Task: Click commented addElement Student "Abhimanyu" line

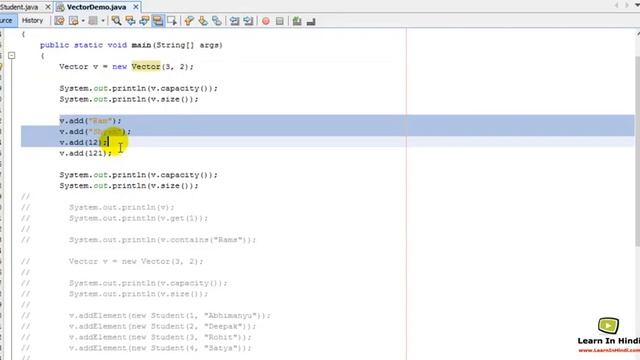Action: 170,316
